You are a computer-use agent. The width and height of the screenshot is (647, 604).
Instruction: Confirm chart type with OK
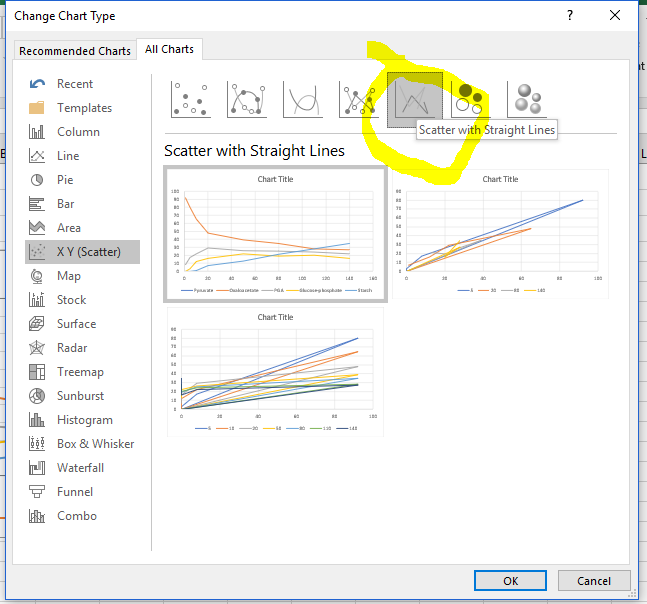510,581
